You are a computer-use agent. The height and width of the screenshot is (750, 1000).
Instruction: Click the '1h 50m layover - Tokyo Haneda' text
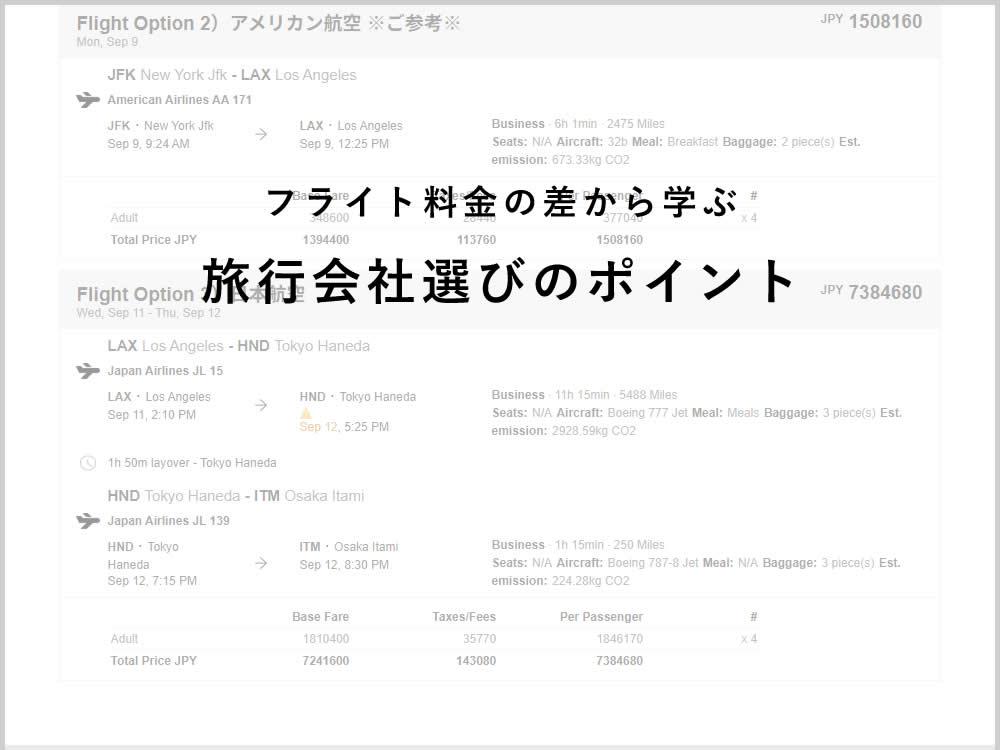pyautogui.click(x=192, y=463)
